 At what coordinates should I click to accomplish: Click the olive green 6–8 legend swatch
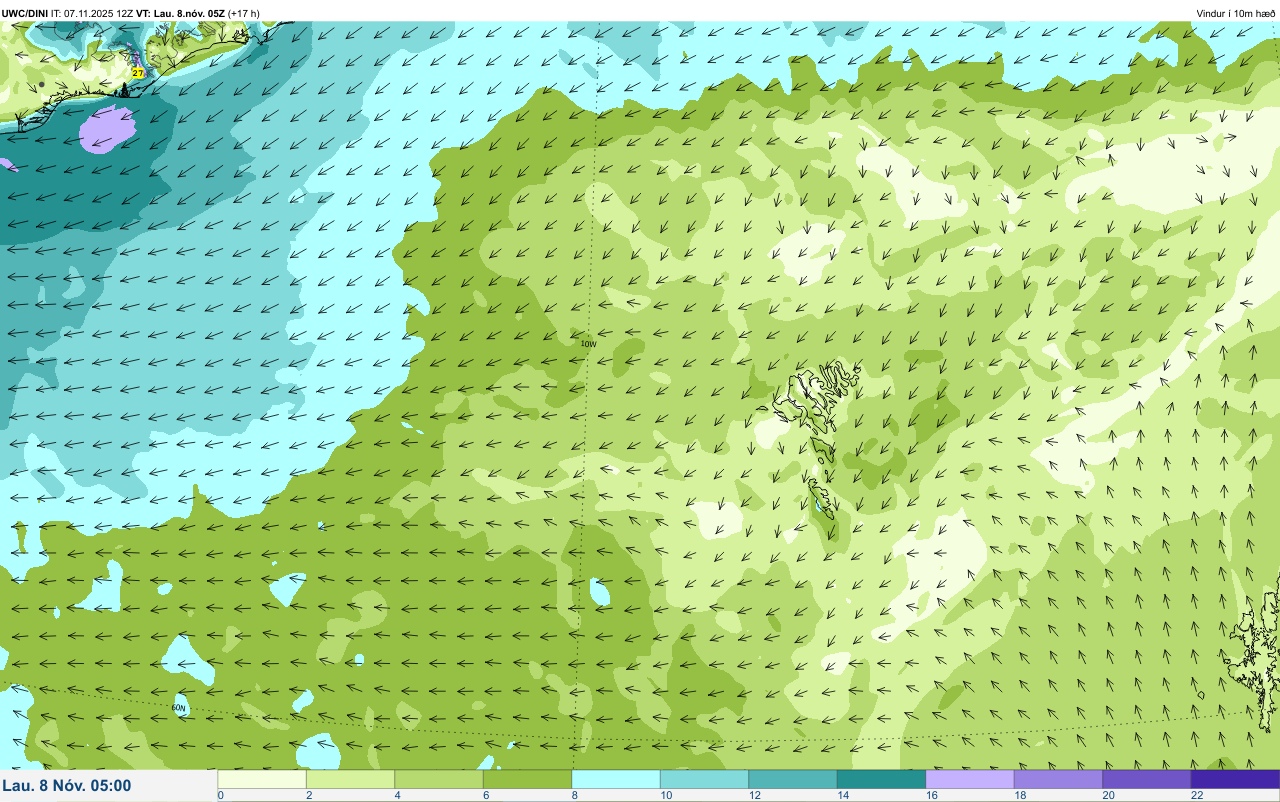click(527, 779)
